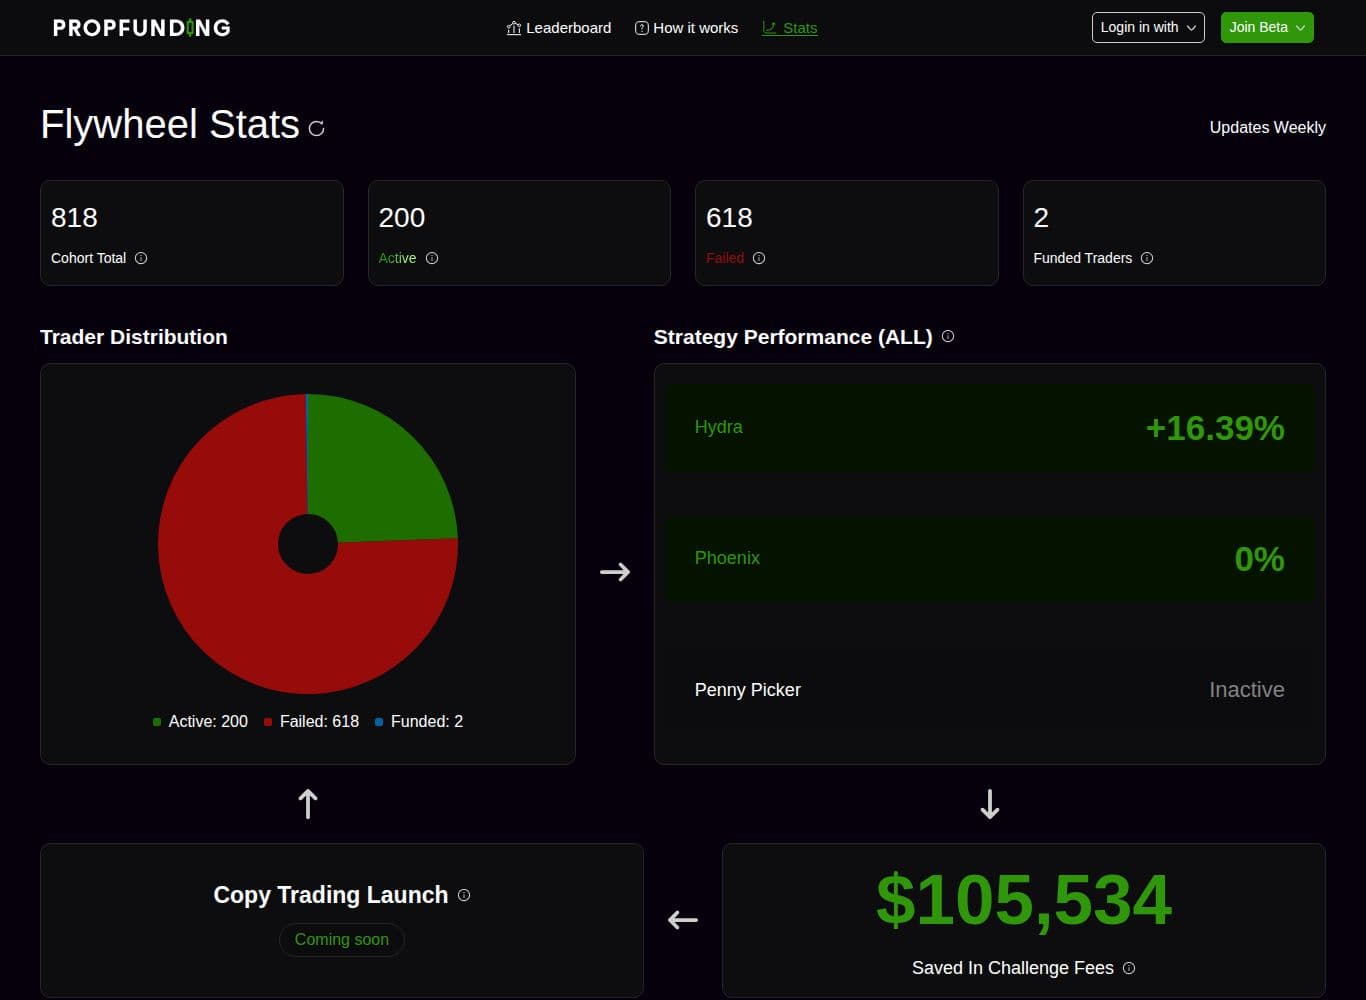Click the Cohort Total label
Viewport: 1366px width, 1000px height.
pos(89,258)
